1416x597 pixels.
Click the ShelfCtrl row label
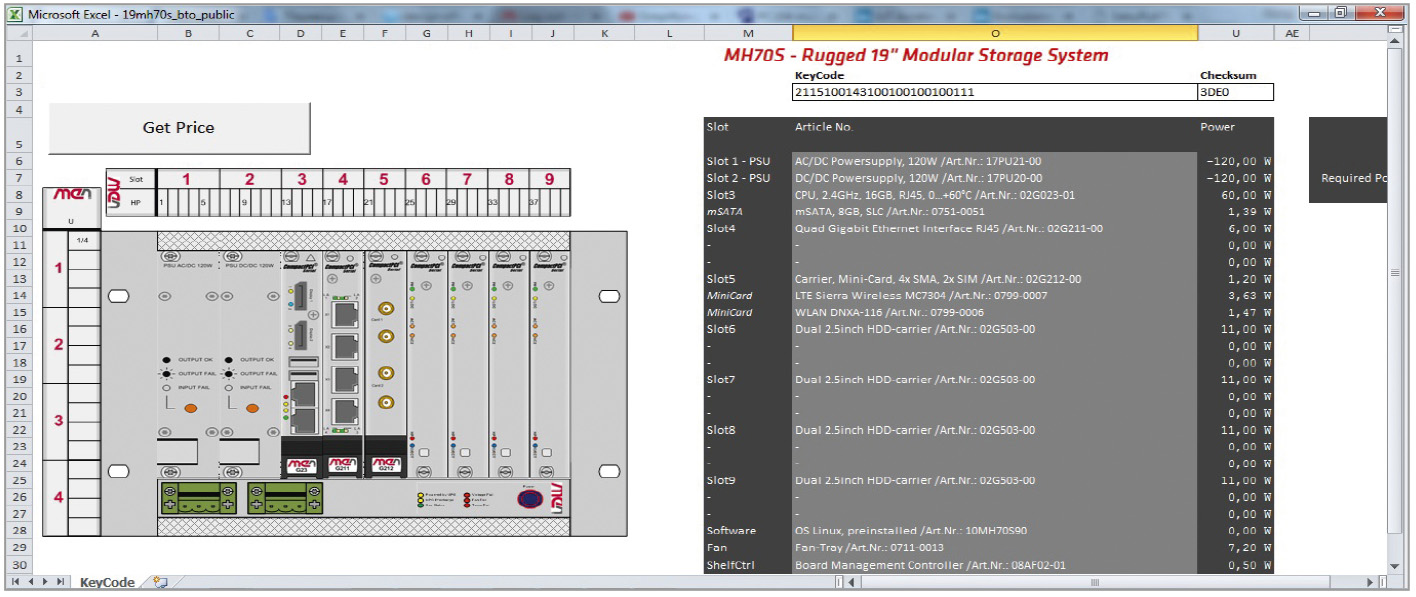tap(728, 565)
